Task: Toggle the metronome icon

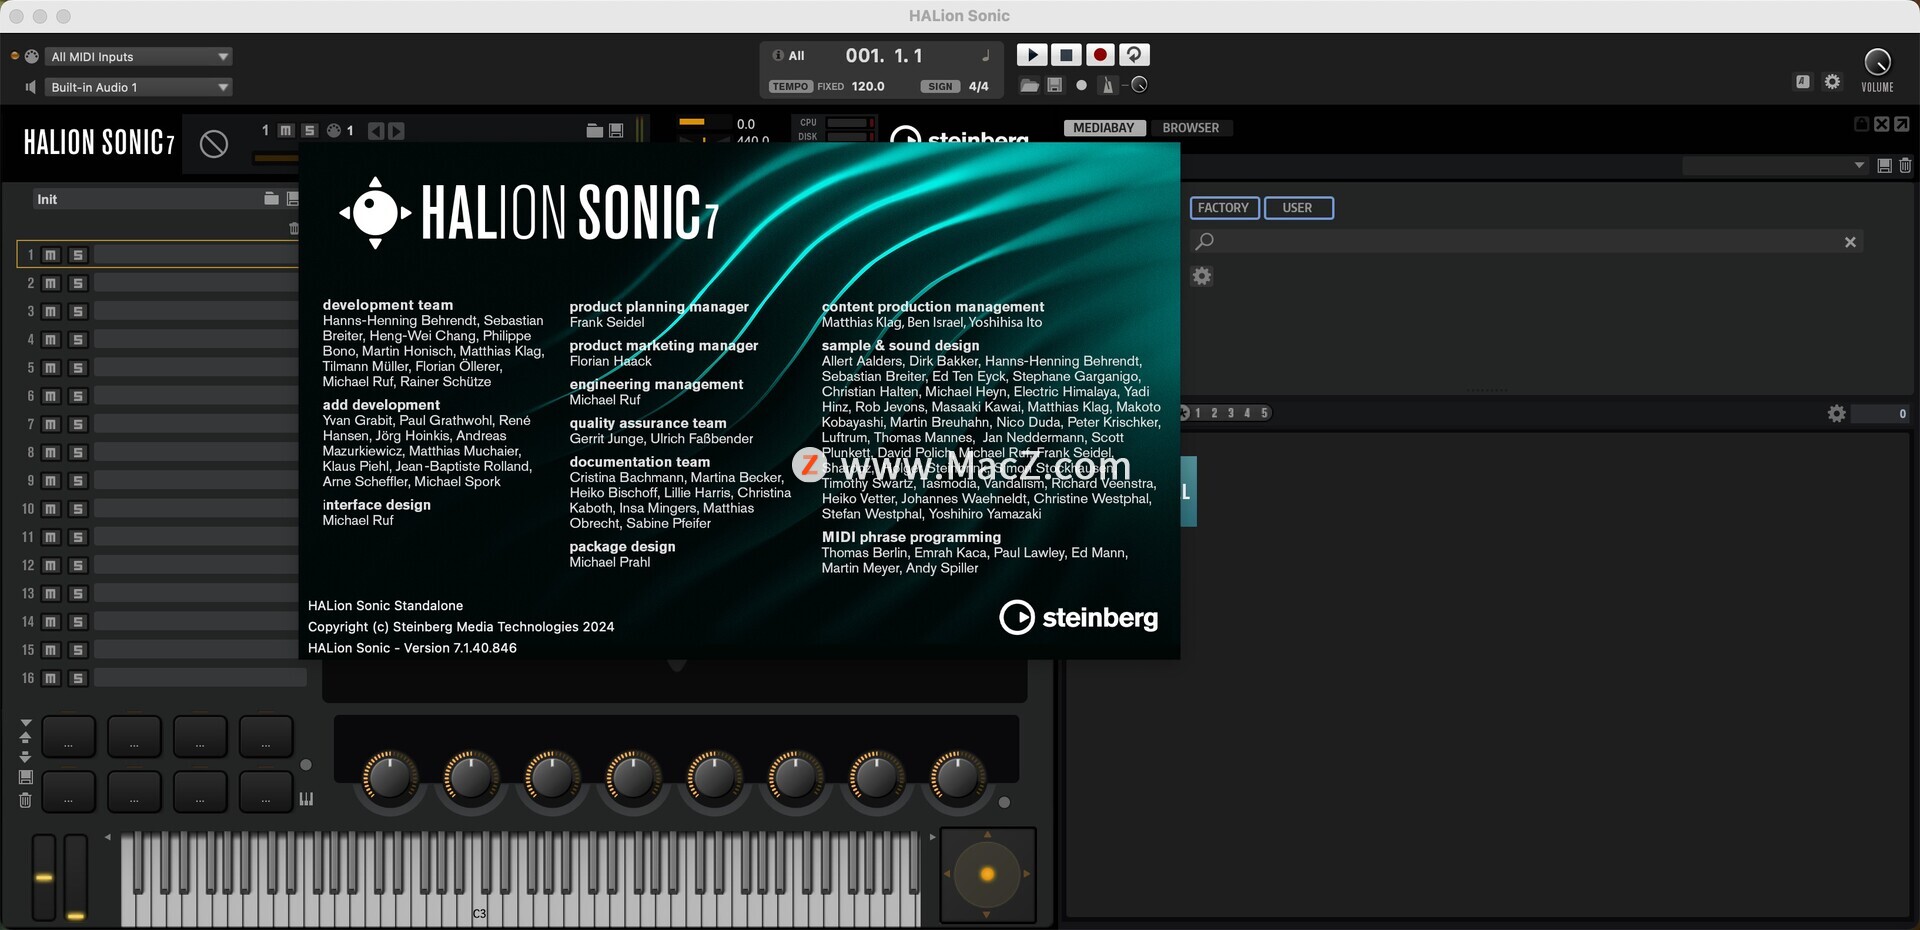Action: (x=1107, y=86)
